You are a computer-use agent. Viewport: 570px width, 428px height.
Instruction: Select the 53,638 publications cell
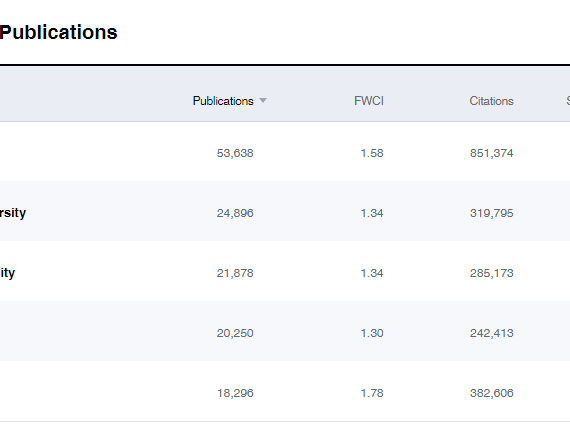(235, 153)
